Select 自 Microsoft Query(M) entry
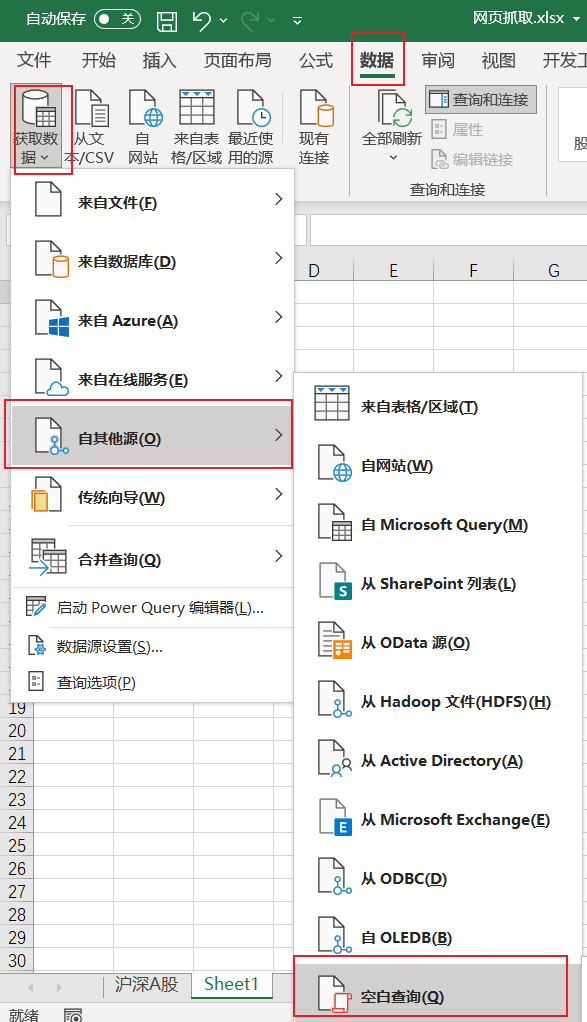This screenshot has height=1022, width=587. [438, 524]
